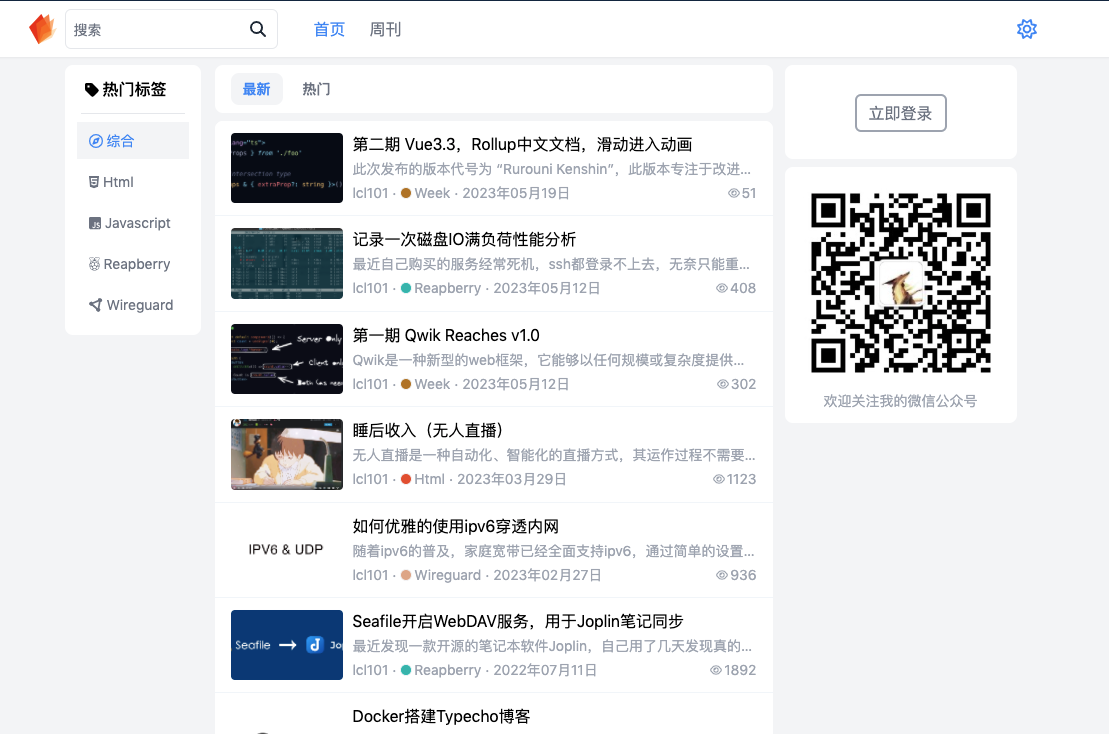Click date 2022年07月11日
The image size is (1109, 734).
click(x=545, y=670)
